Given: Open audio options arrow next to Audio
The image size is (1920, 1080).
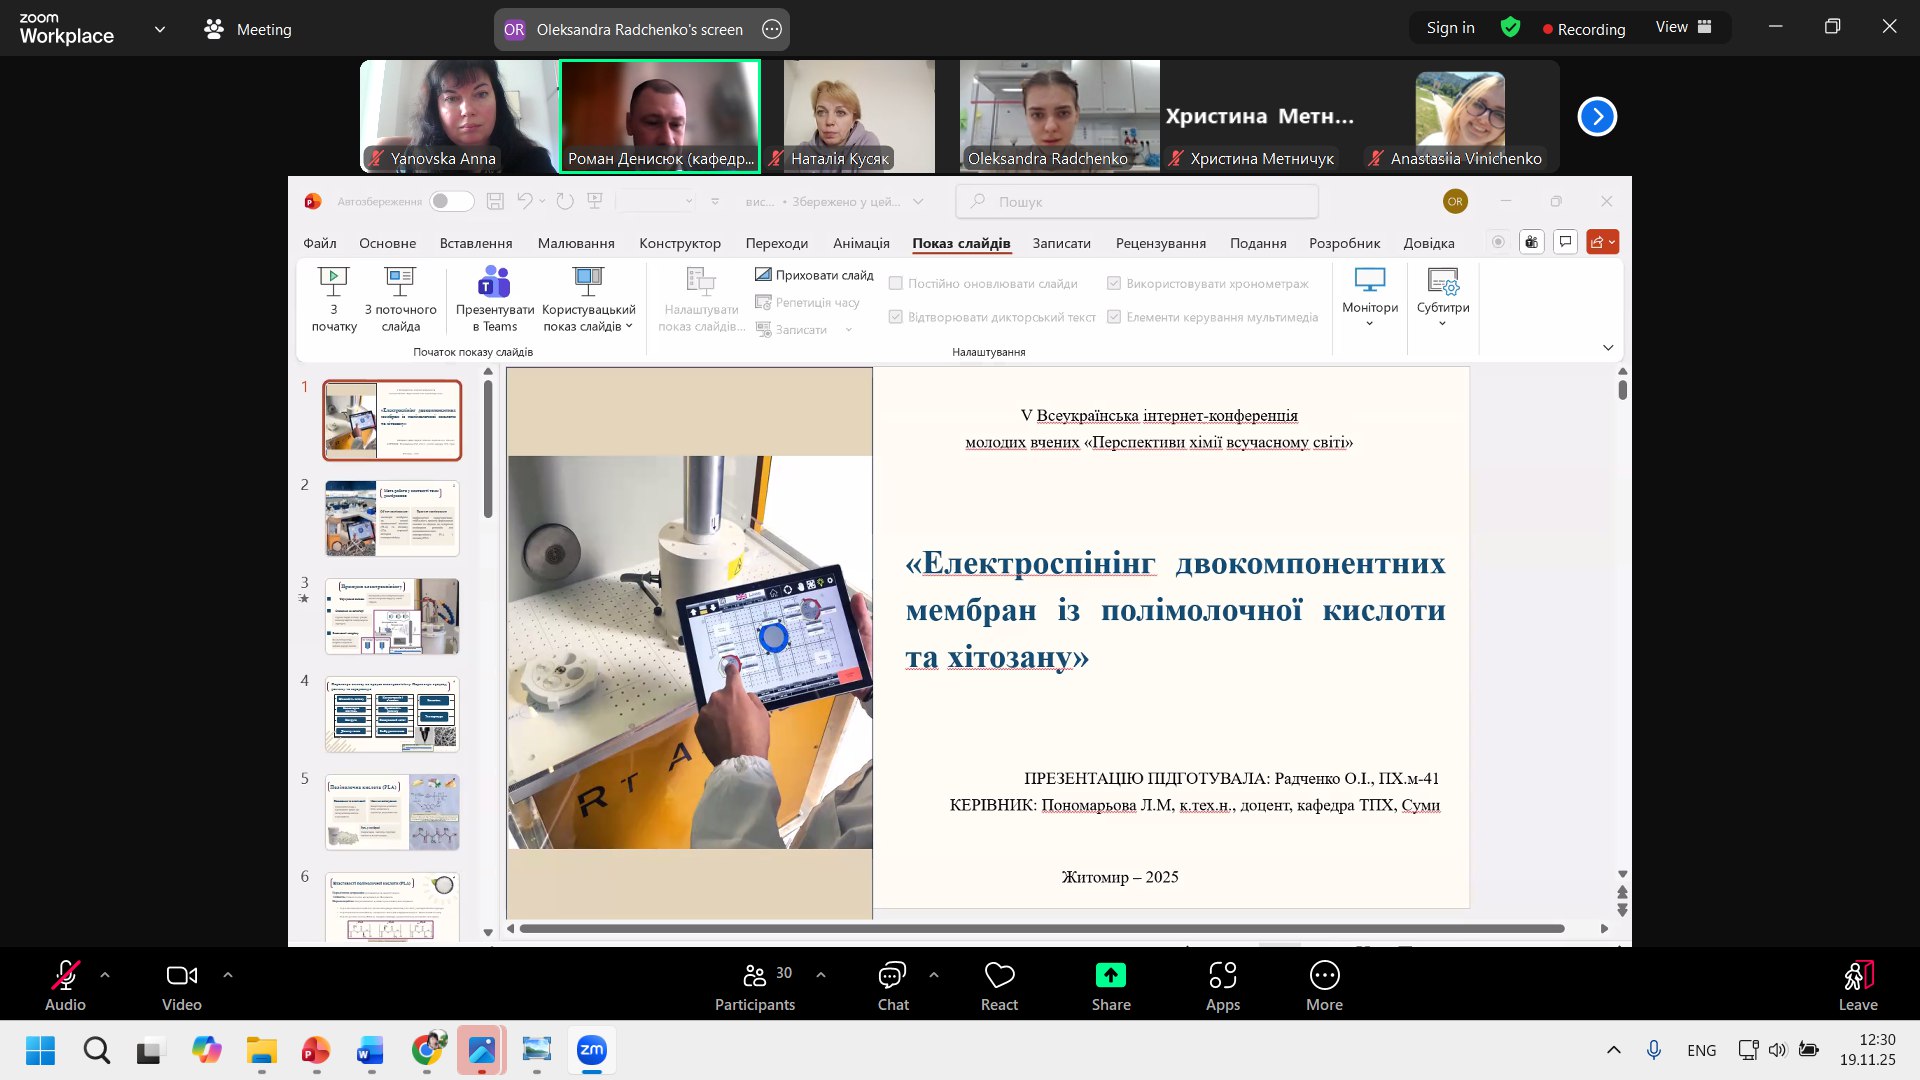Looking at the screenshot, I should pos(105,974).
